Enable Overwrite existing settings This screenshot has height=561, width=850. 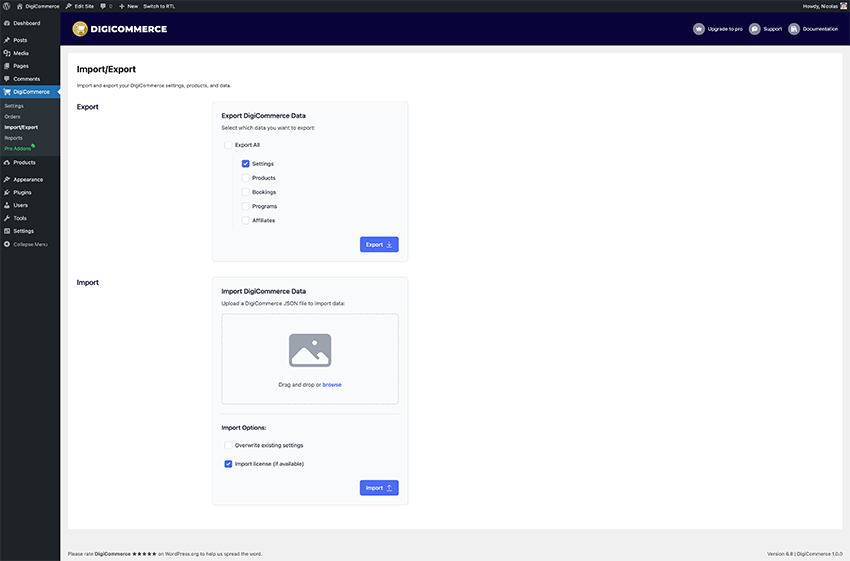228,445
